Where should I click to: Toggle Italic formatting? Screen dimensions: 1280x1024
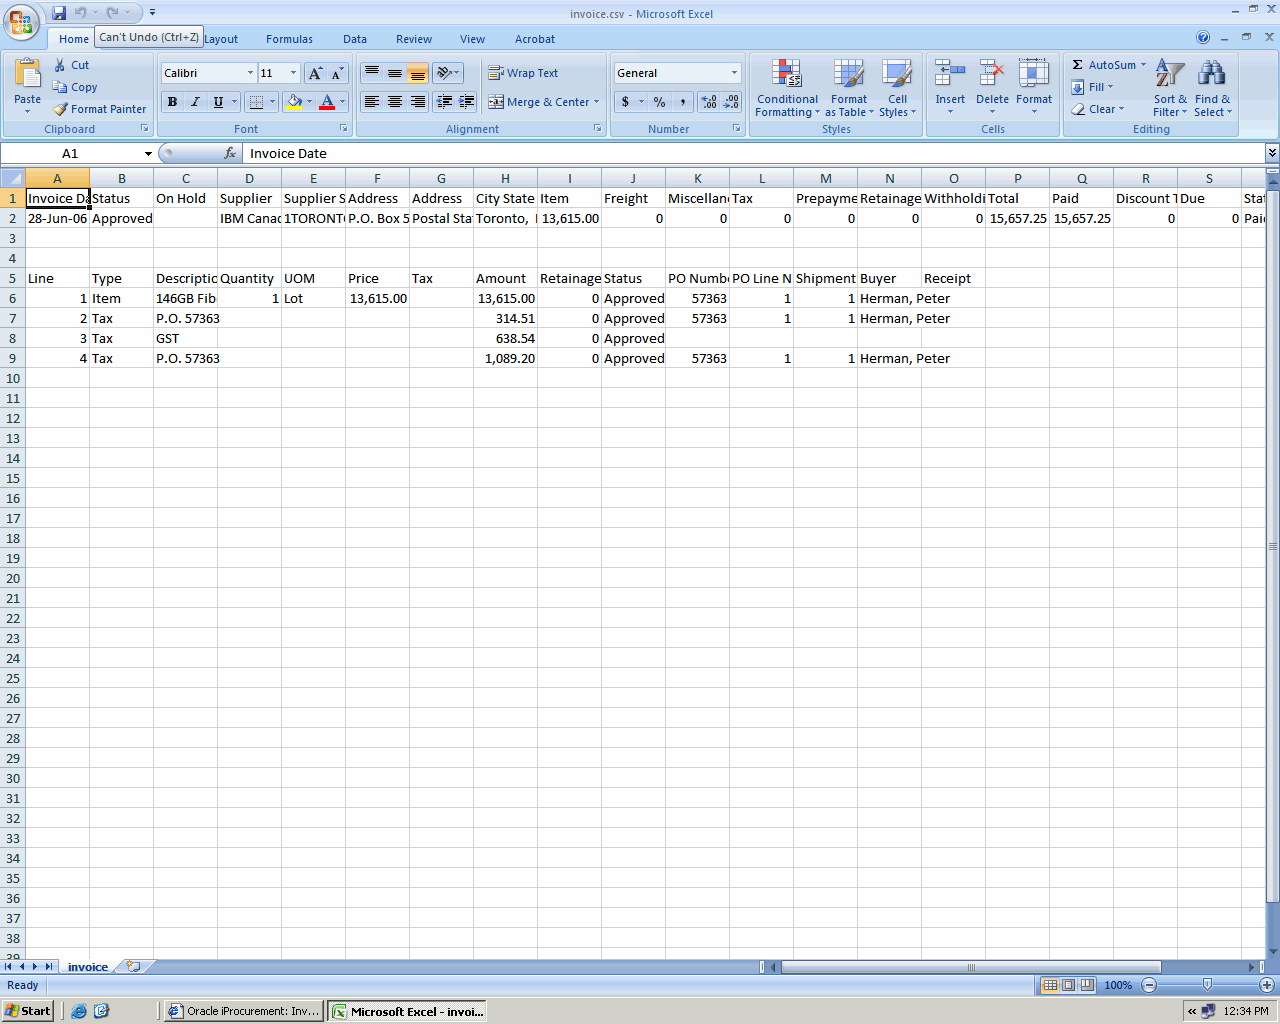point(195,102)
